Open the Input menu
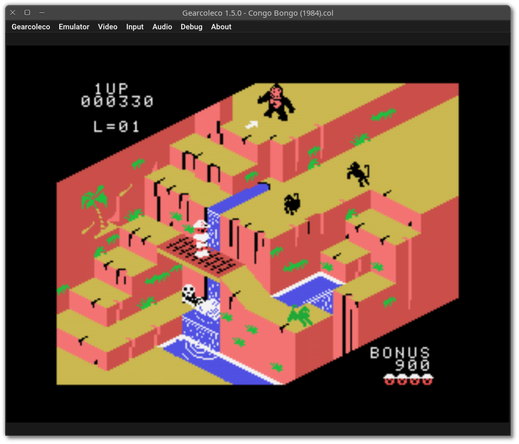519x444 pixels. (135, 27)
